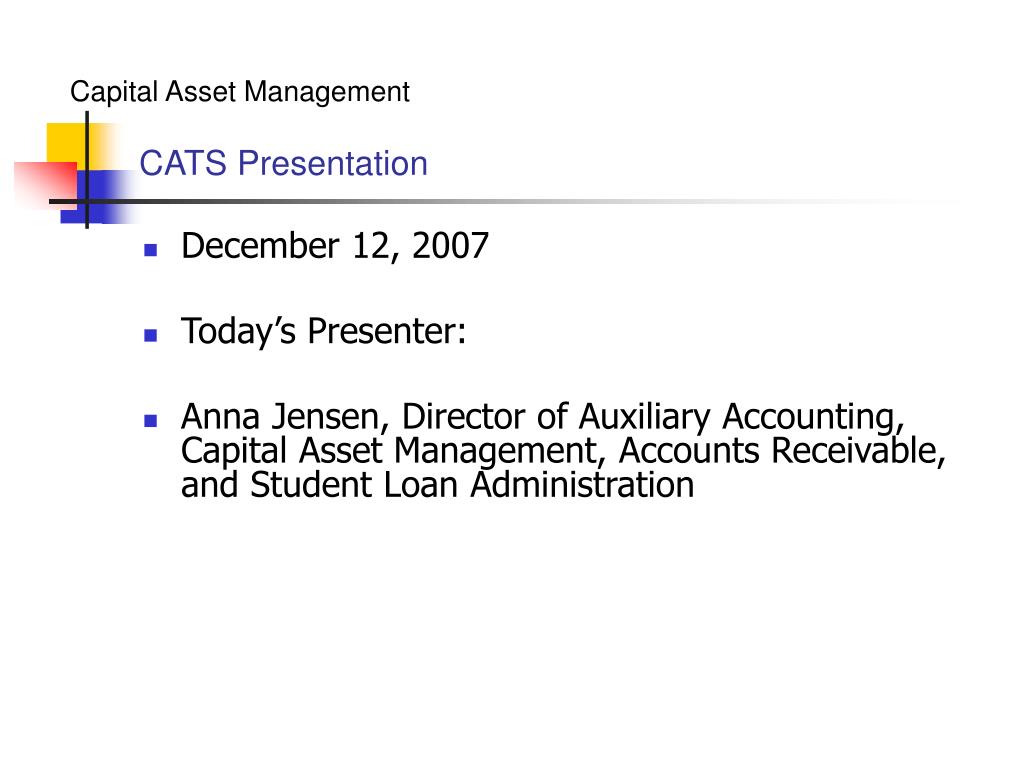The image size is (1024, 768).
Task: Click the CATS Presentation title
Action: 283,163
